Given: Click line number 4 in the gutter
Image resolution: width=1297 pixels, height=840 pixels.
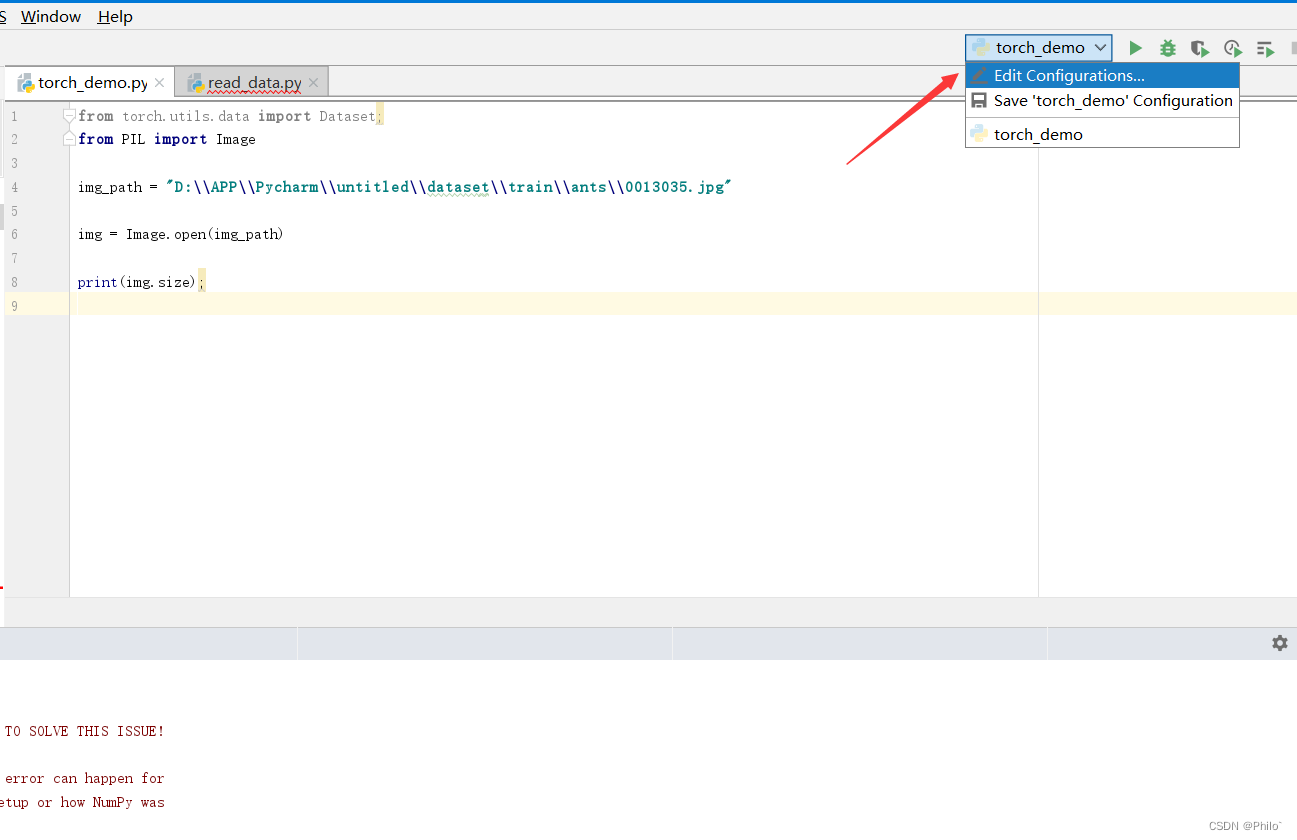Looking at the screenshot, I should pos(14,187).
